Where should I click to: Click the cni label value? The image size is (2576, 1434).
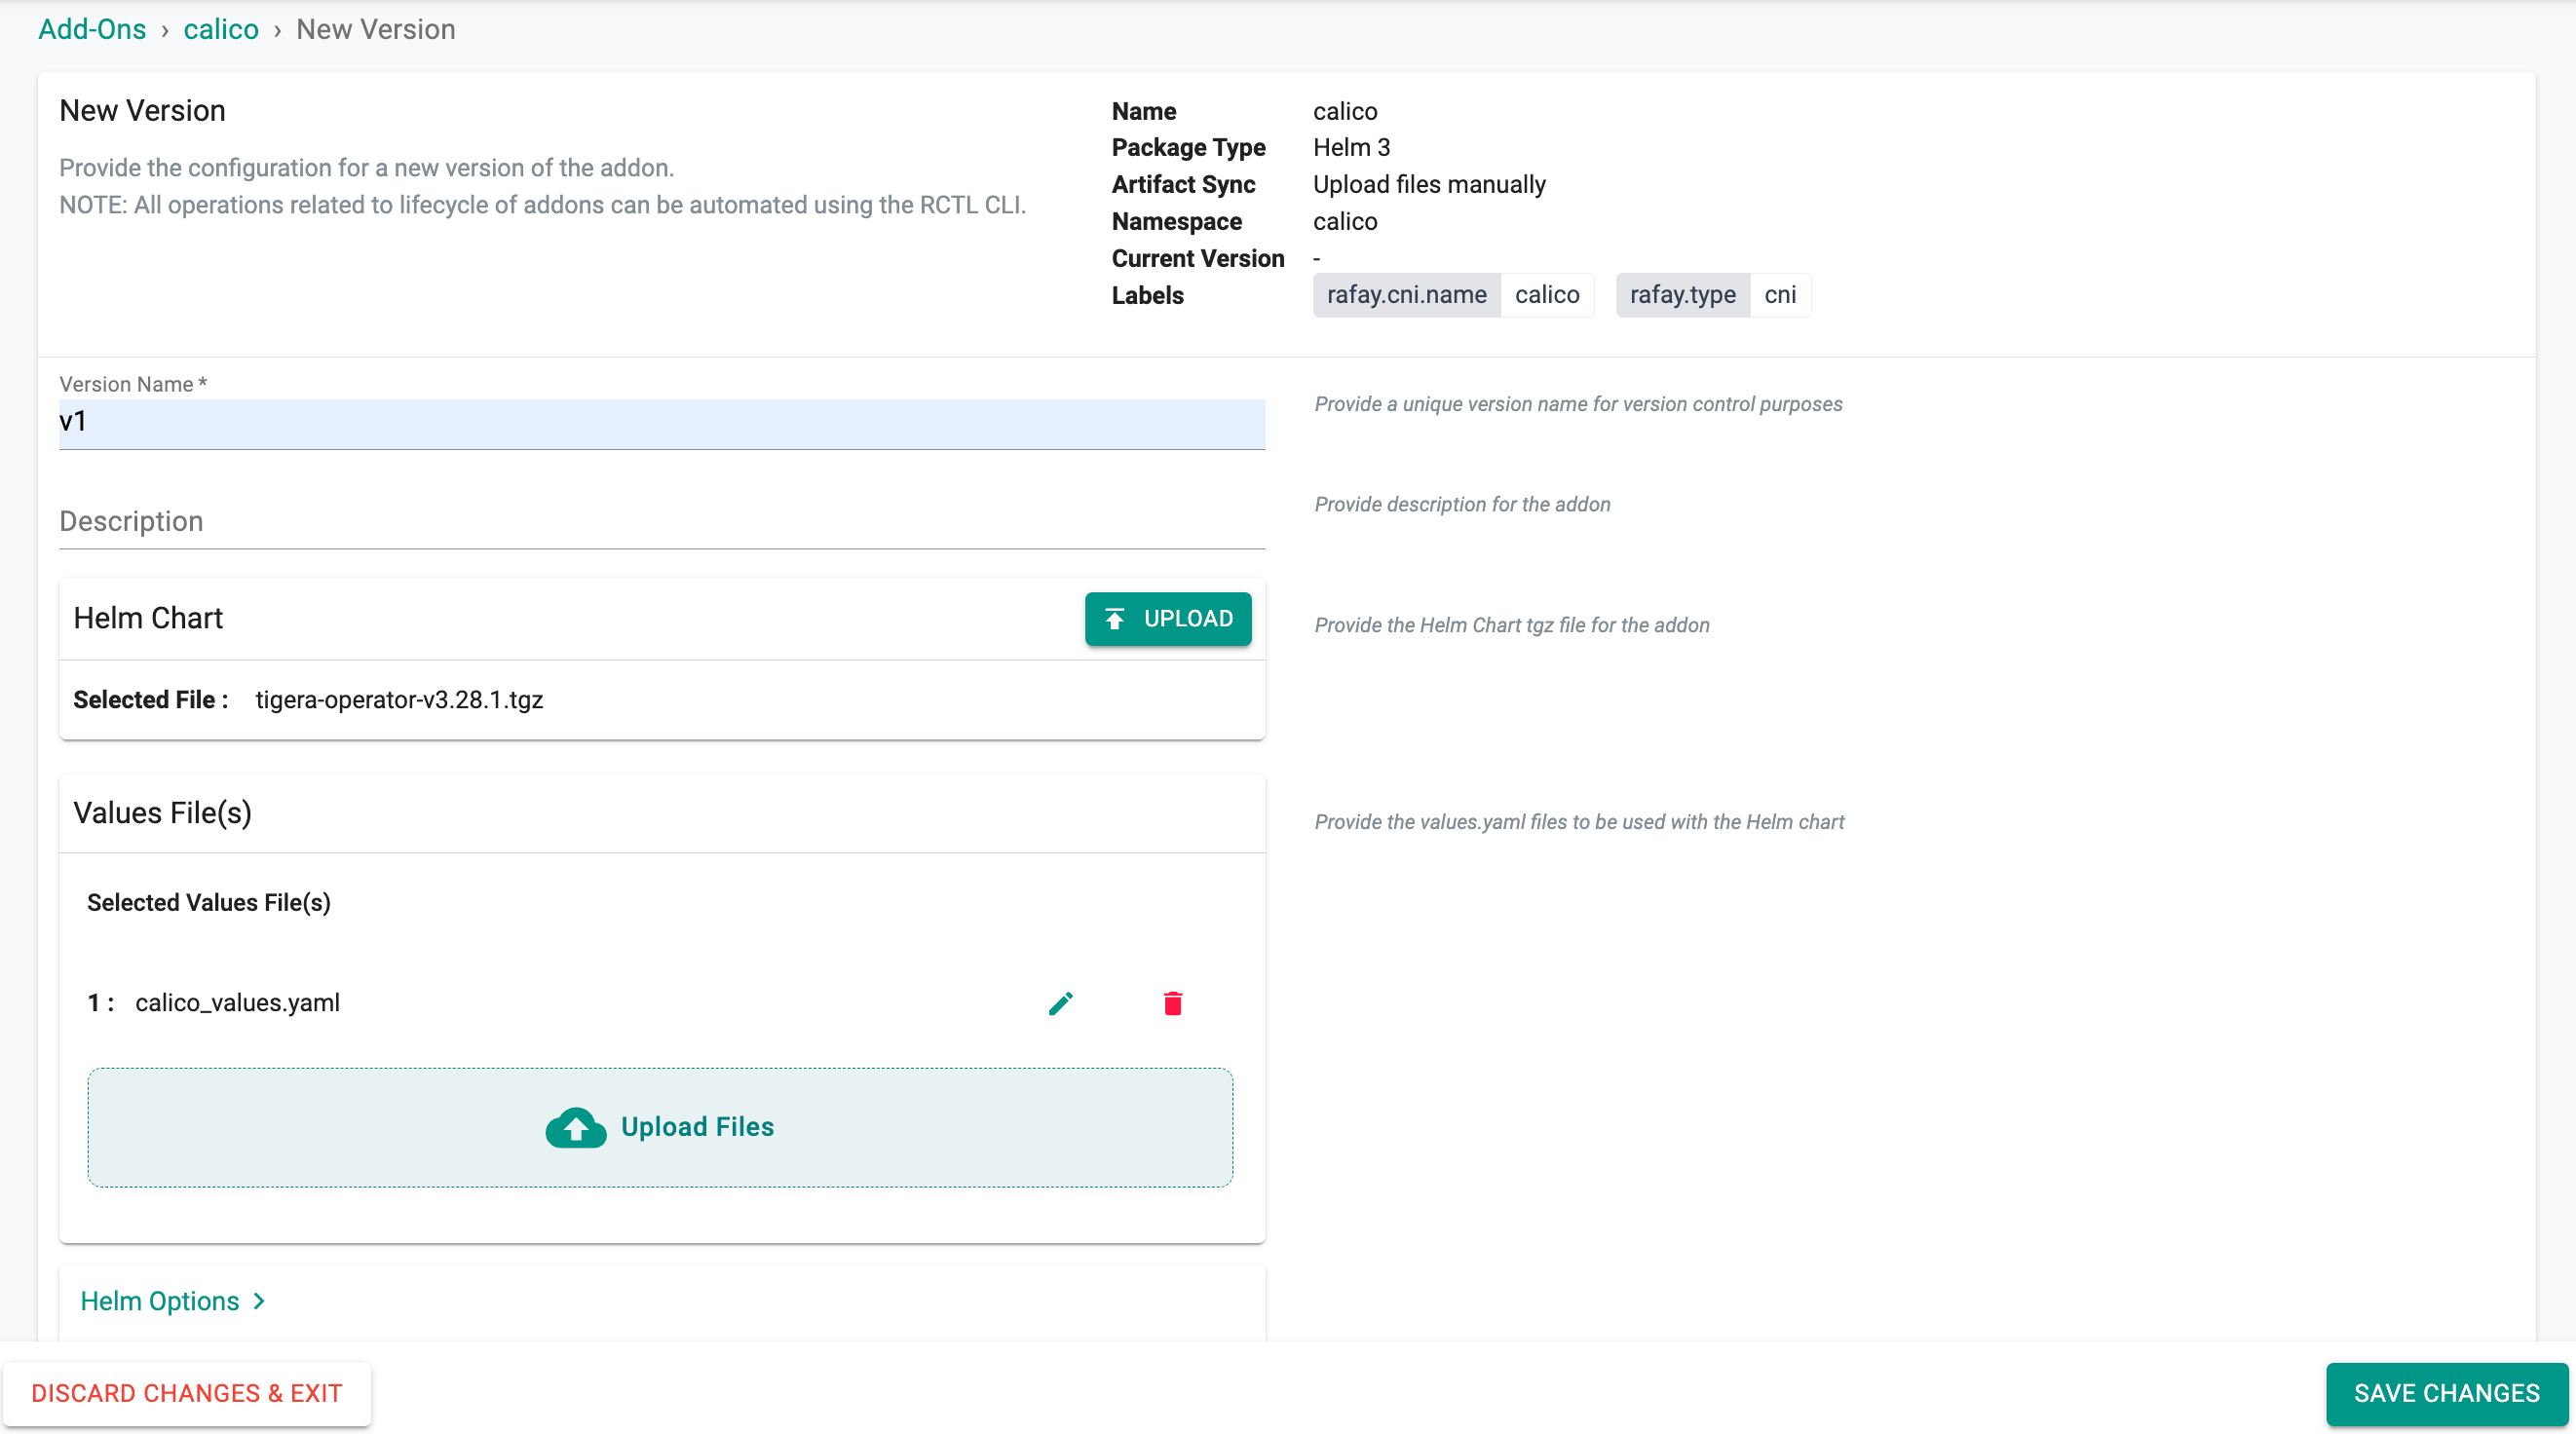pos(1780,295)
